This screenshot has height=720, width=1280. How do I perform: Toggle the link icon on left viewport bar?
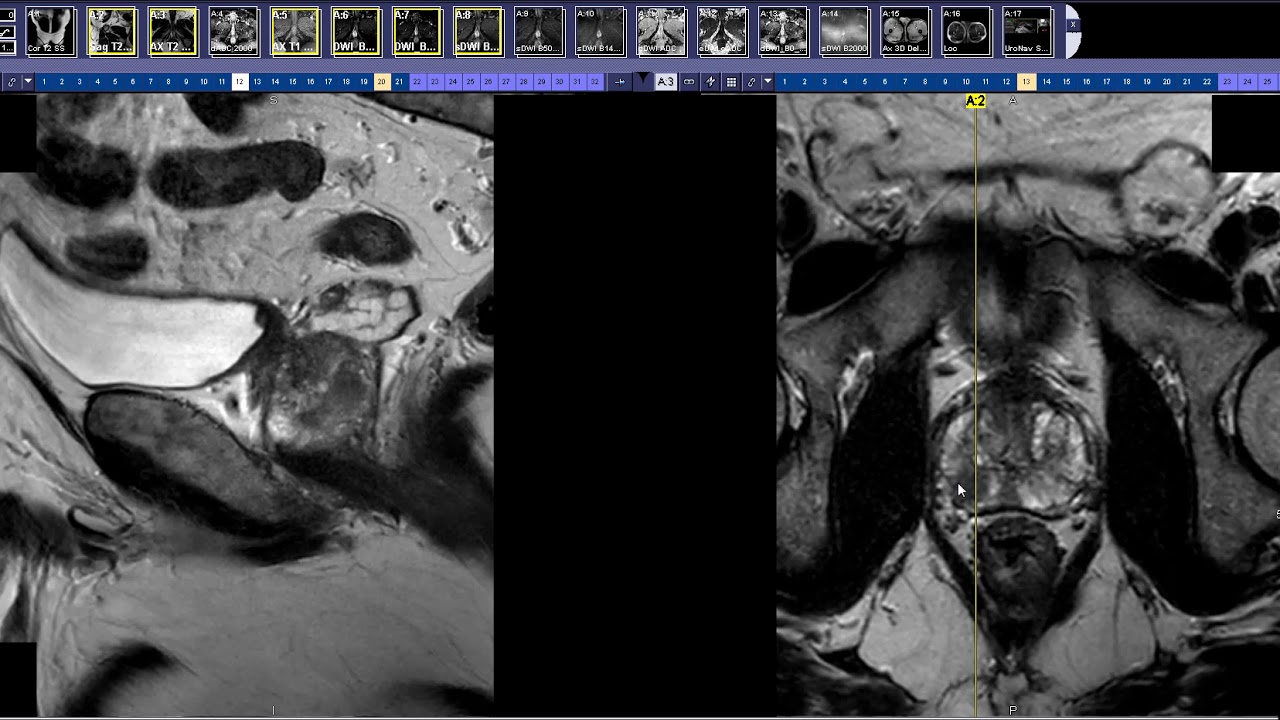coord(12,82)
